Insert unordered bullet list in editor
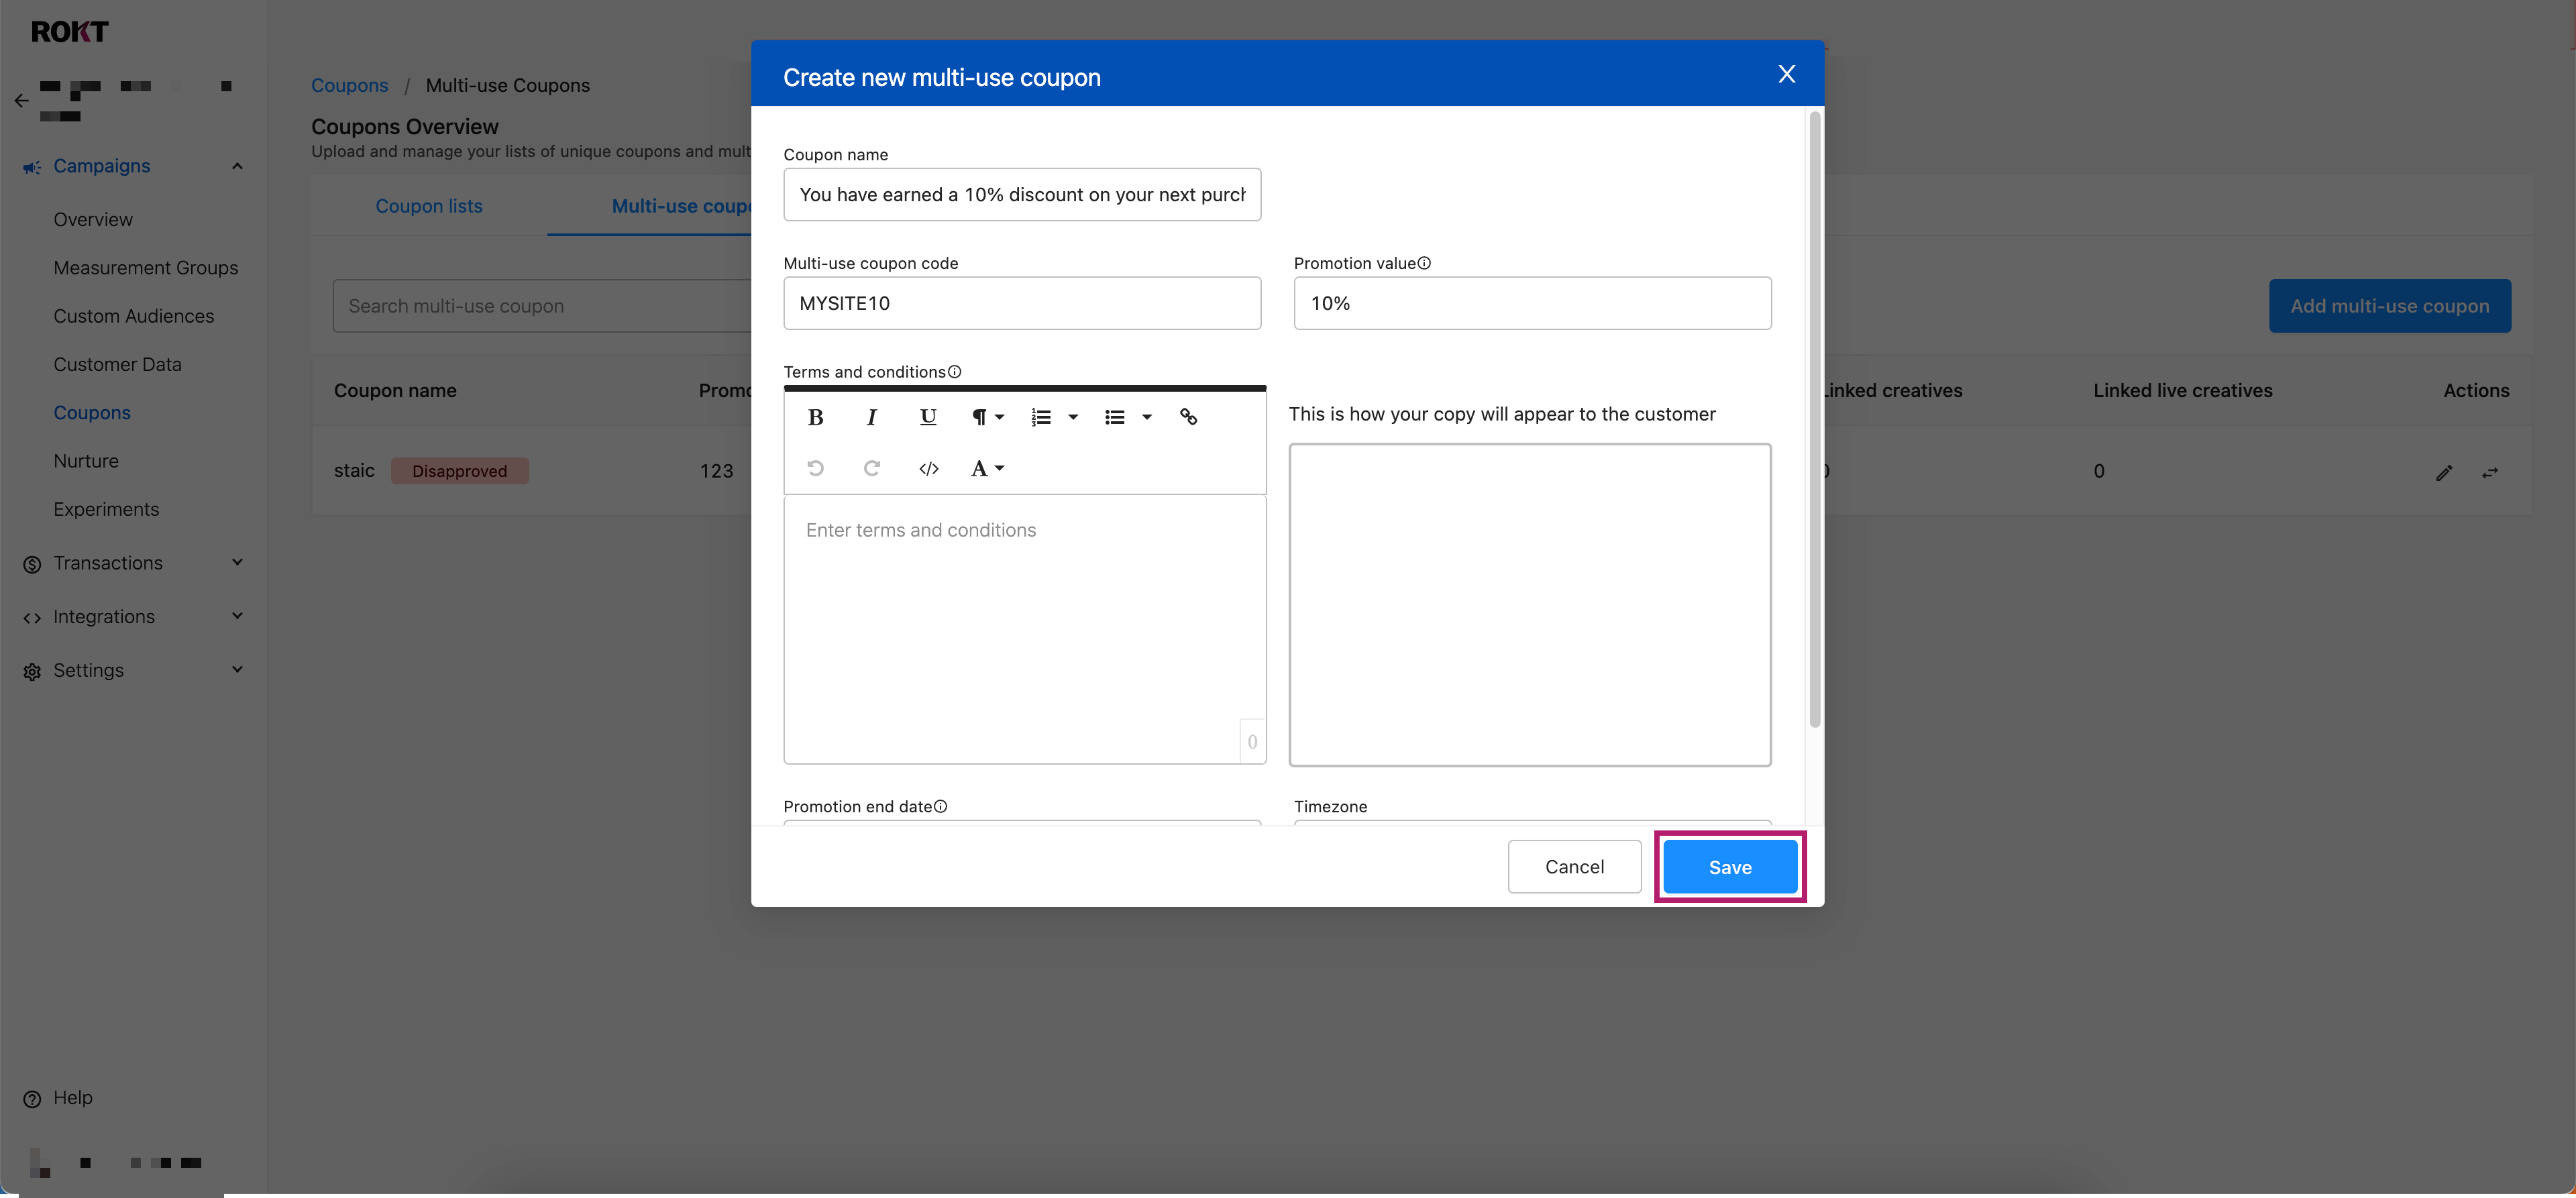Image resolution: width=2576 pixels, height=1198 pixels. point(1114,417)
